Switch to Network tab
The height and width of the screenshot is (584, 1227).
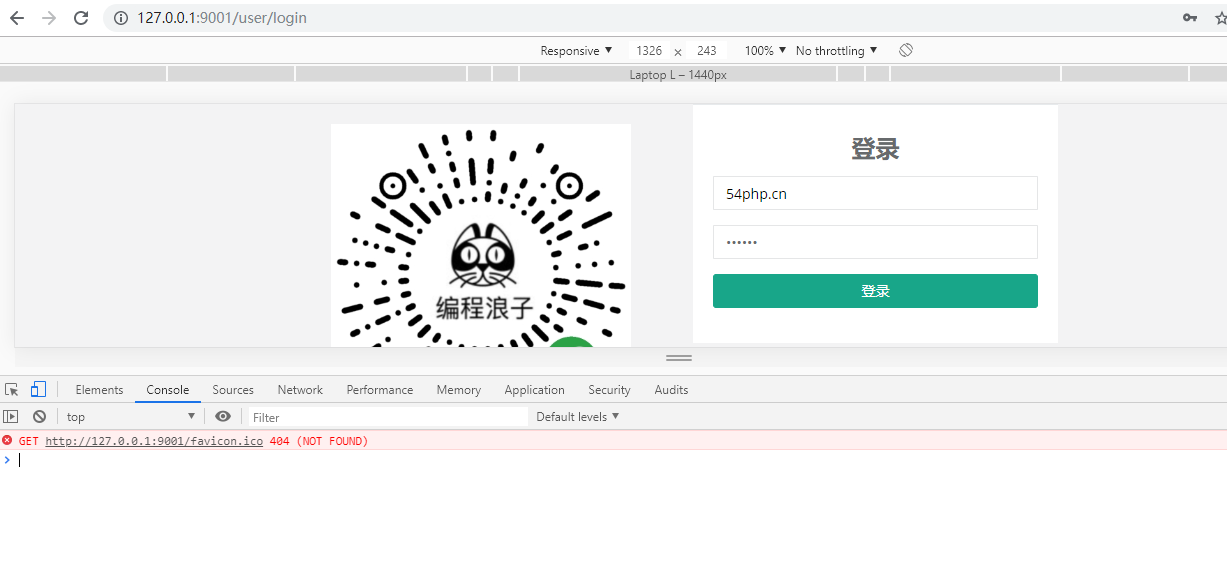pos(300,390)
